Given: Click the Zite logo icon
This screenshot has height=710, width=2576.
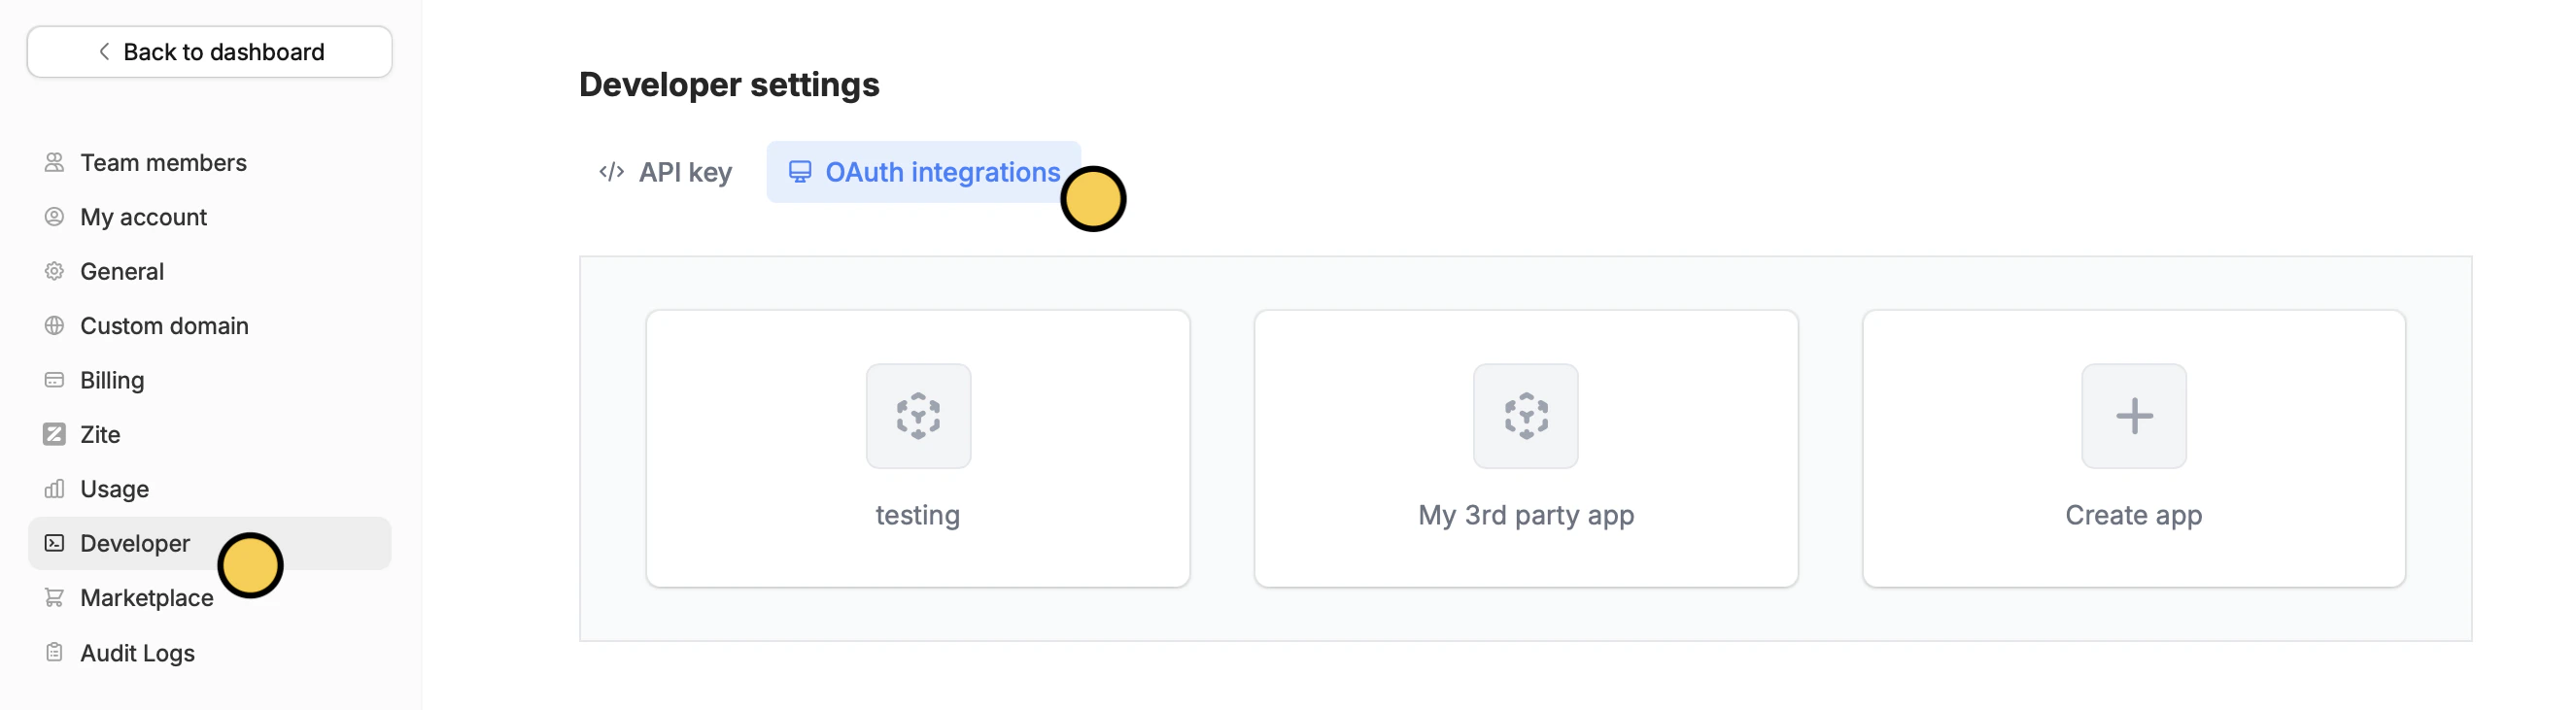Looking at the screenshot, I should [54, 434].
